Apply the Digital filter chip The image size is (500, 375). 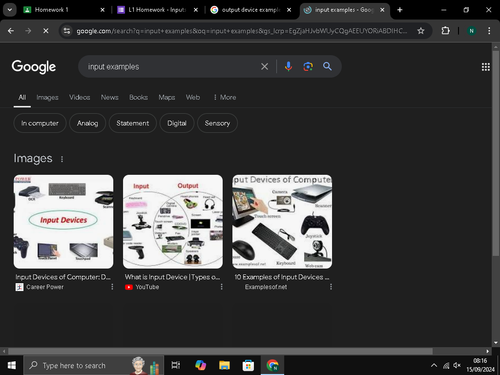177,123
